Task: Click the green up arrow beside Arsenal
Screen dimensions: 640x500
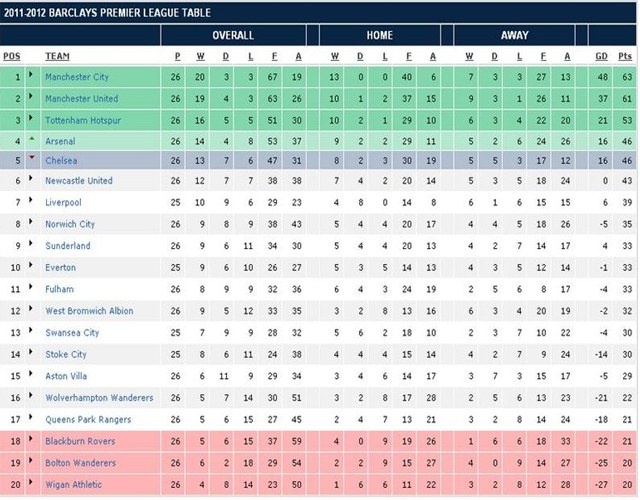Action: pyautogui.click(x=31, y=141)
